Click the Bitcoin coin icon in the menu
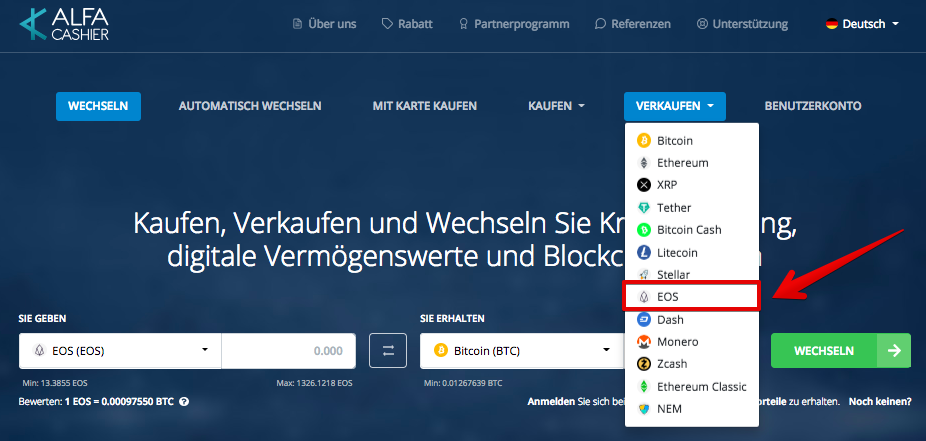This screenshot has width=926, height=441. pyautogui.click(x=643, y=141)
